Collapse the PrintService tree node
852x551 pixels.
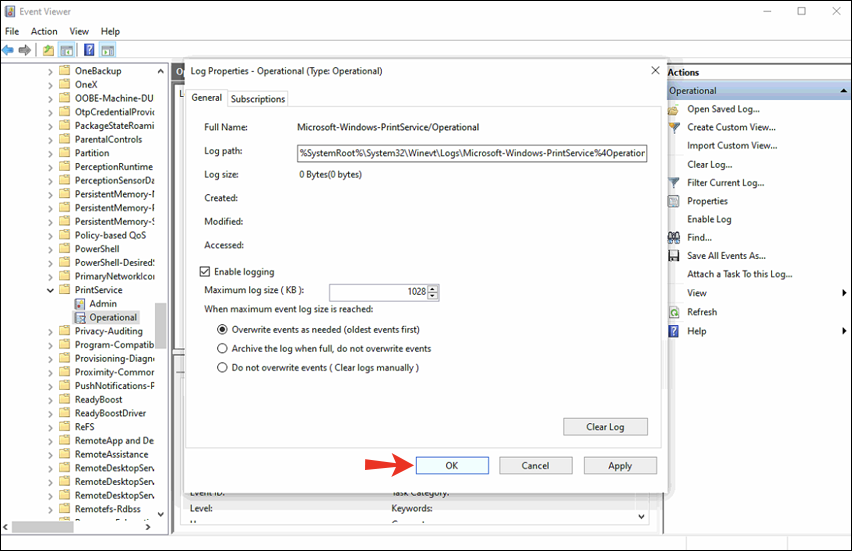[51, 290]
